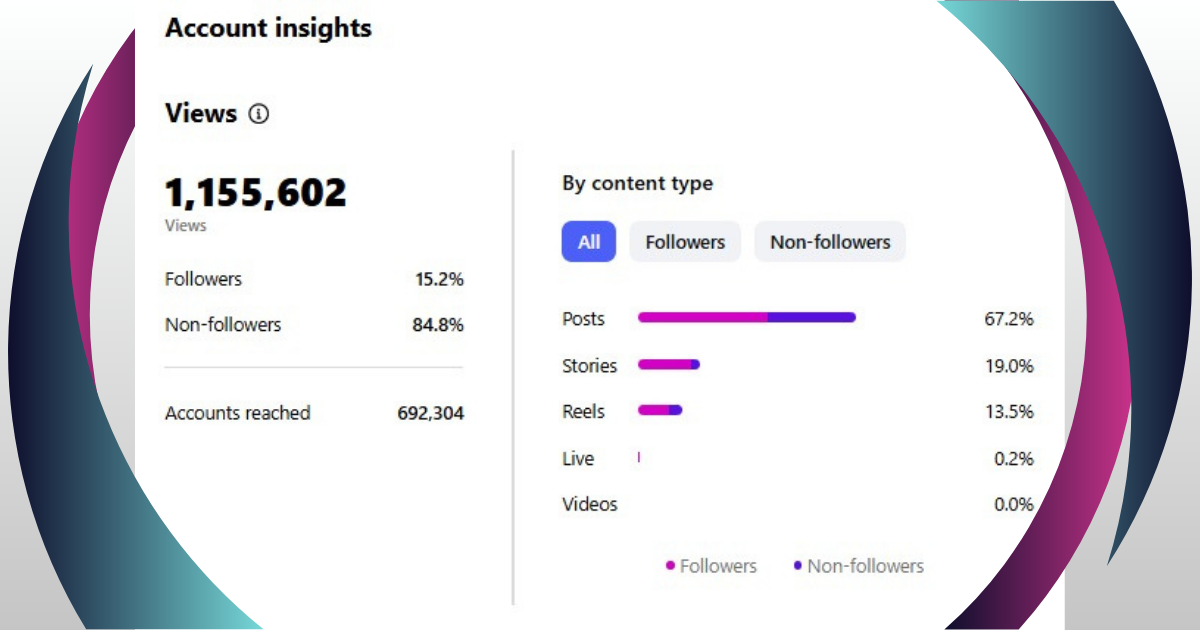Click the Non-followers 84.8% row
Screen dimensions: 1200x630
(314, 325)
